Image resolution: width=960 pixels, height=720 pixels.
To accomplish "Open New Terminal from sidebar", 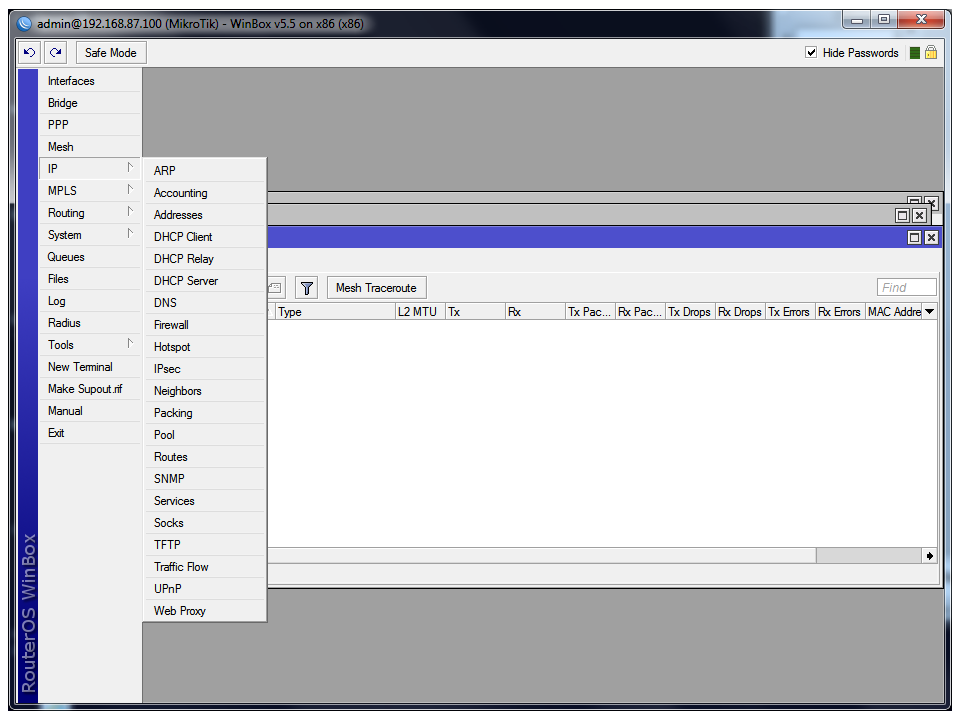I will coord(80,367).
